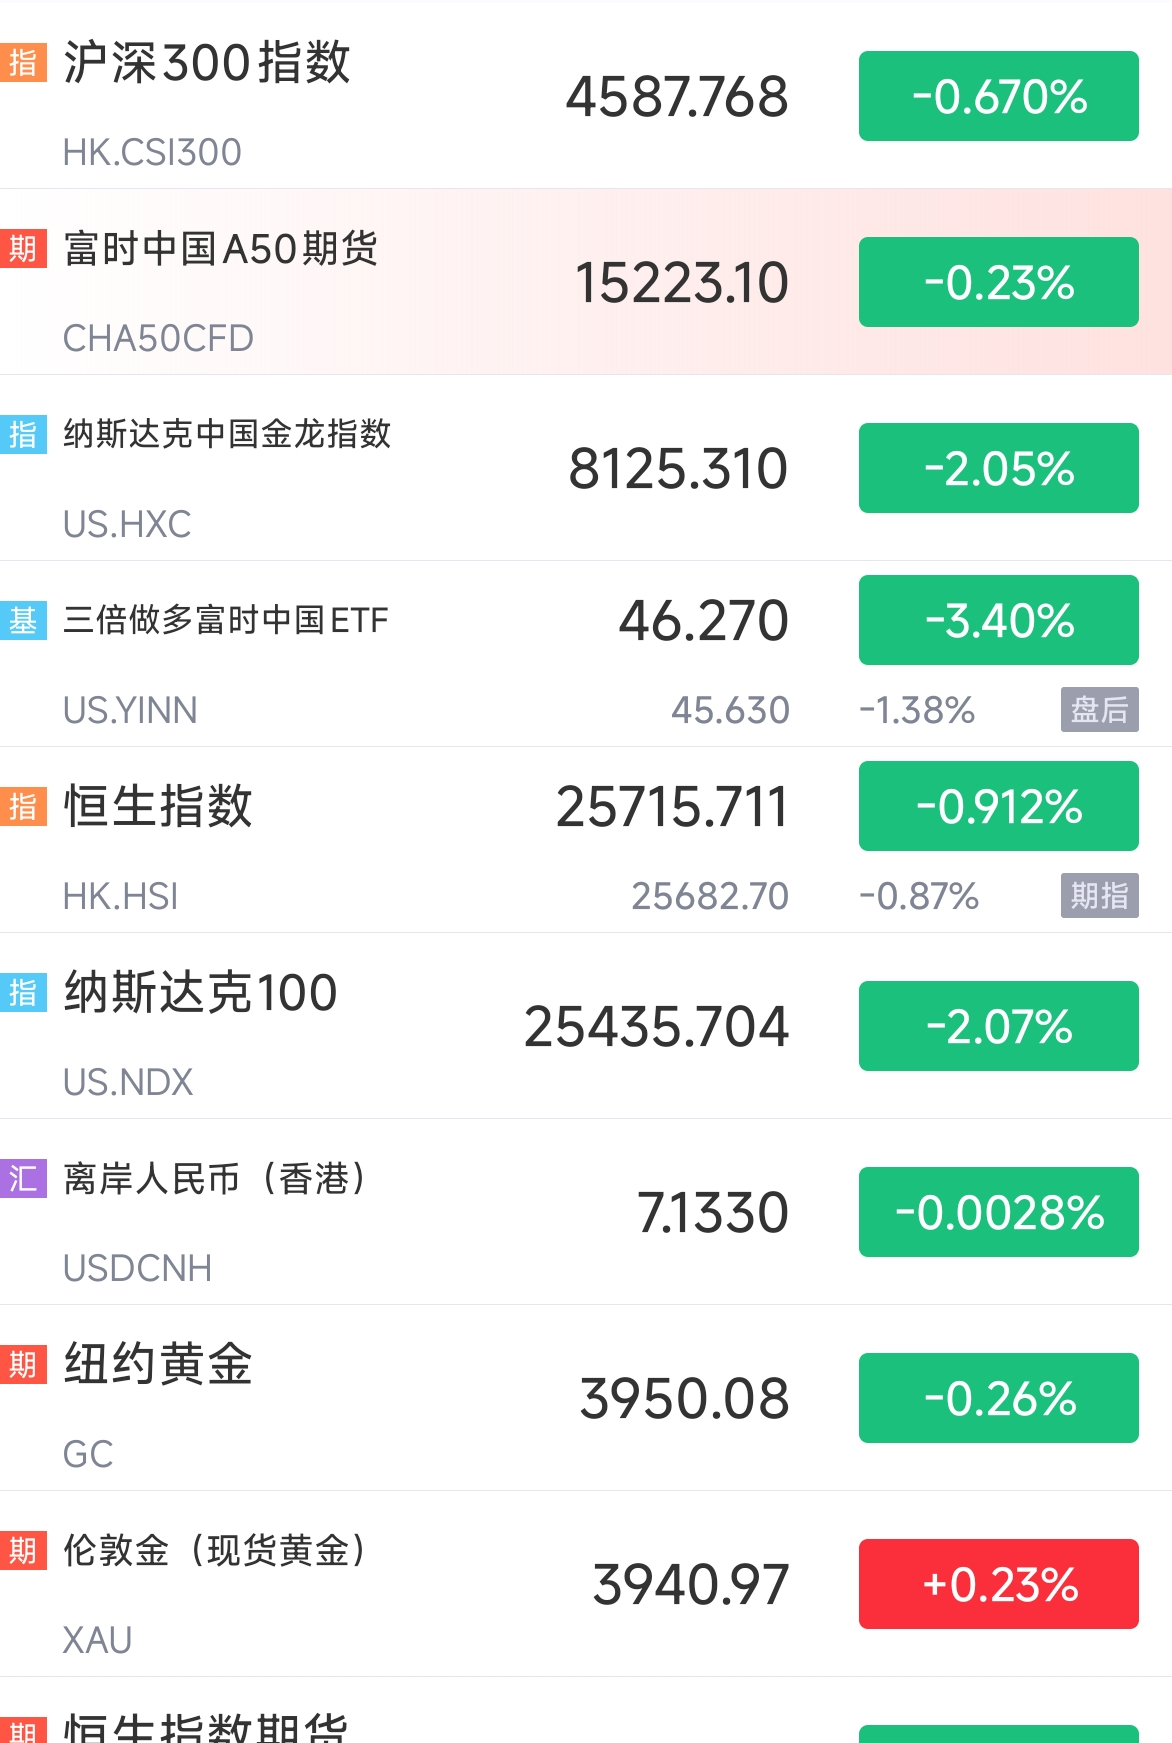Tap the 基 badge beside 三倍做多富时中国ETF

tap(23, 620)
